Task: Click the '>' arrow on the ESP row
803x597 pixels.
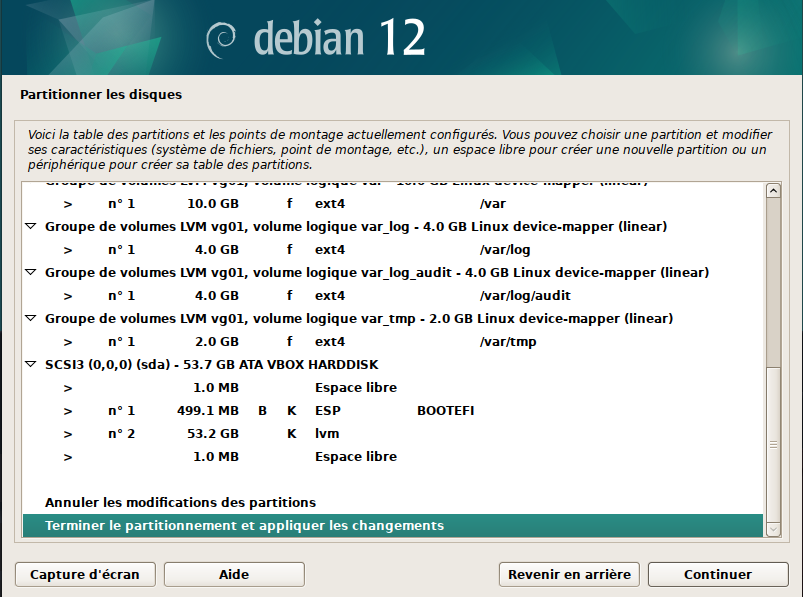Action: click(68, 411)
